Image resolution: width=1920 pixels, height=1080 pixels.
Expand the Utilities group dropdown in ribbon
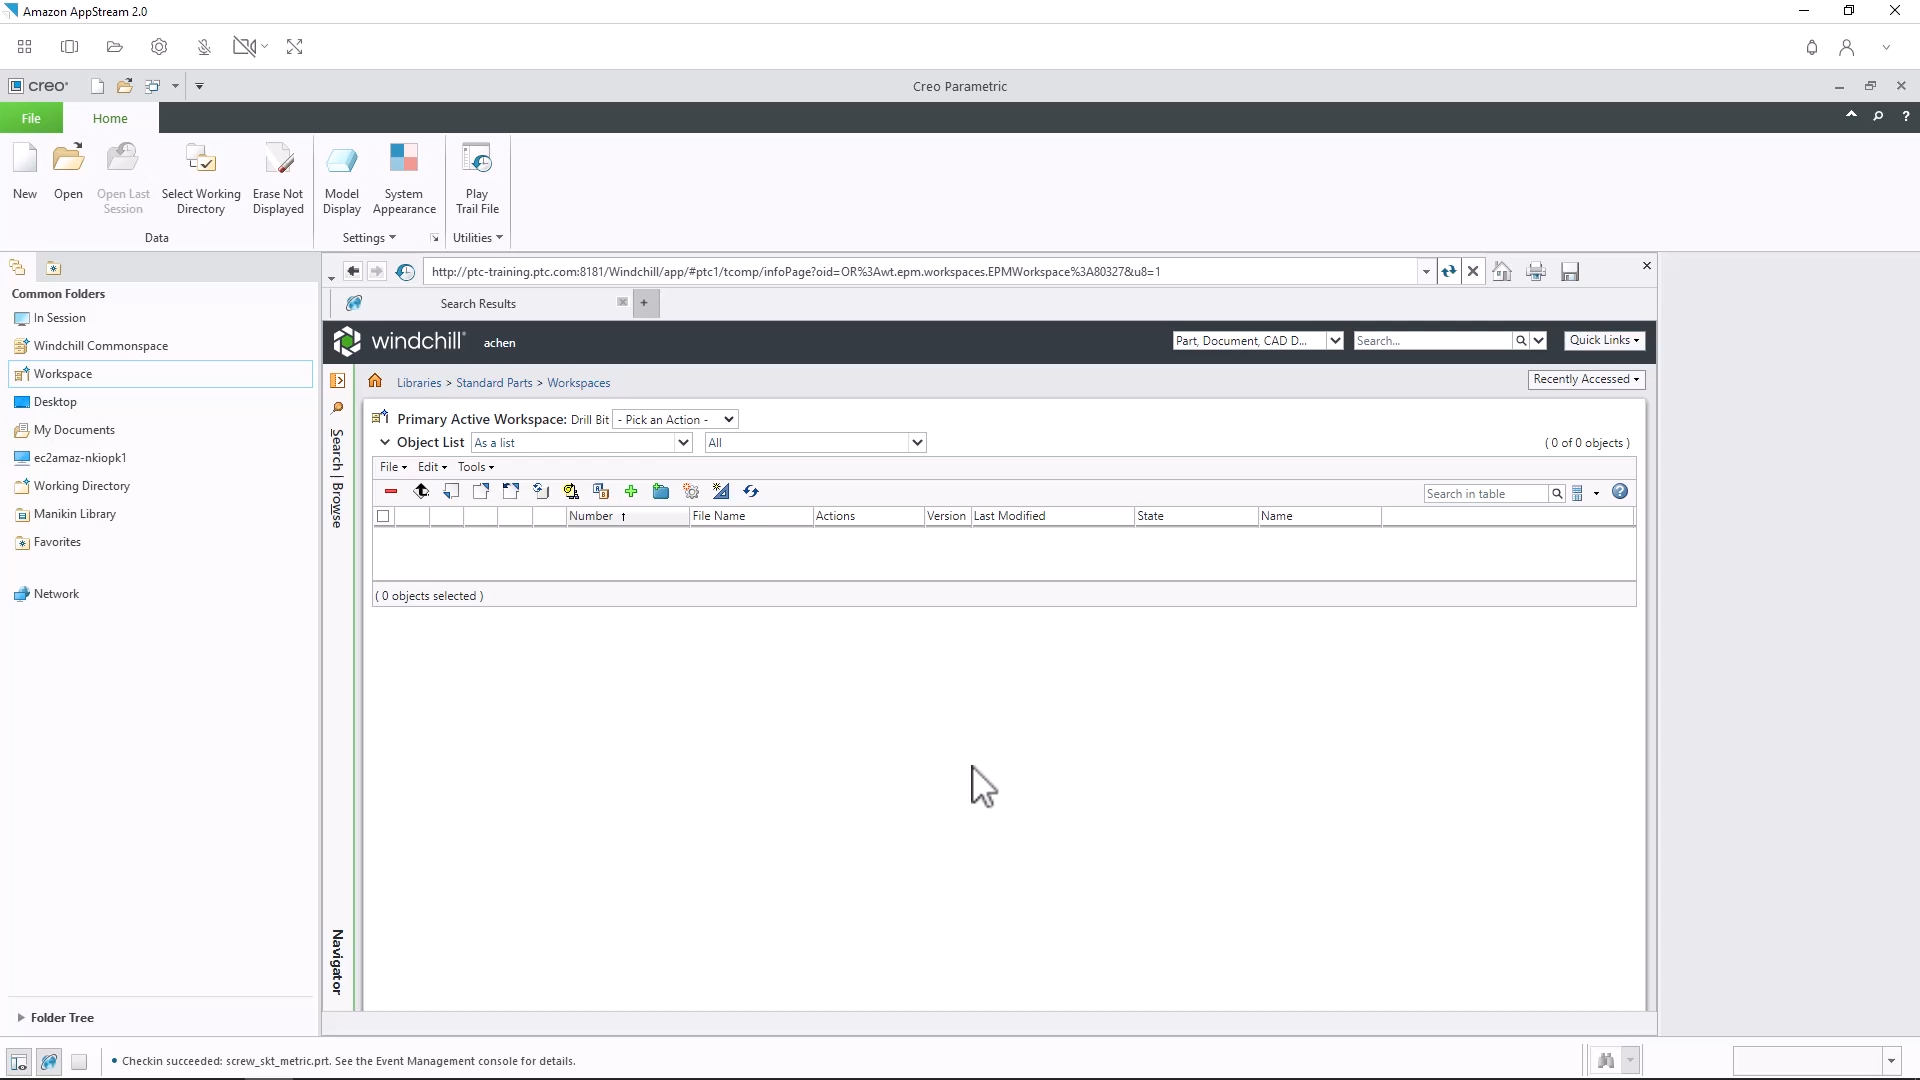[x=478, y=238]
